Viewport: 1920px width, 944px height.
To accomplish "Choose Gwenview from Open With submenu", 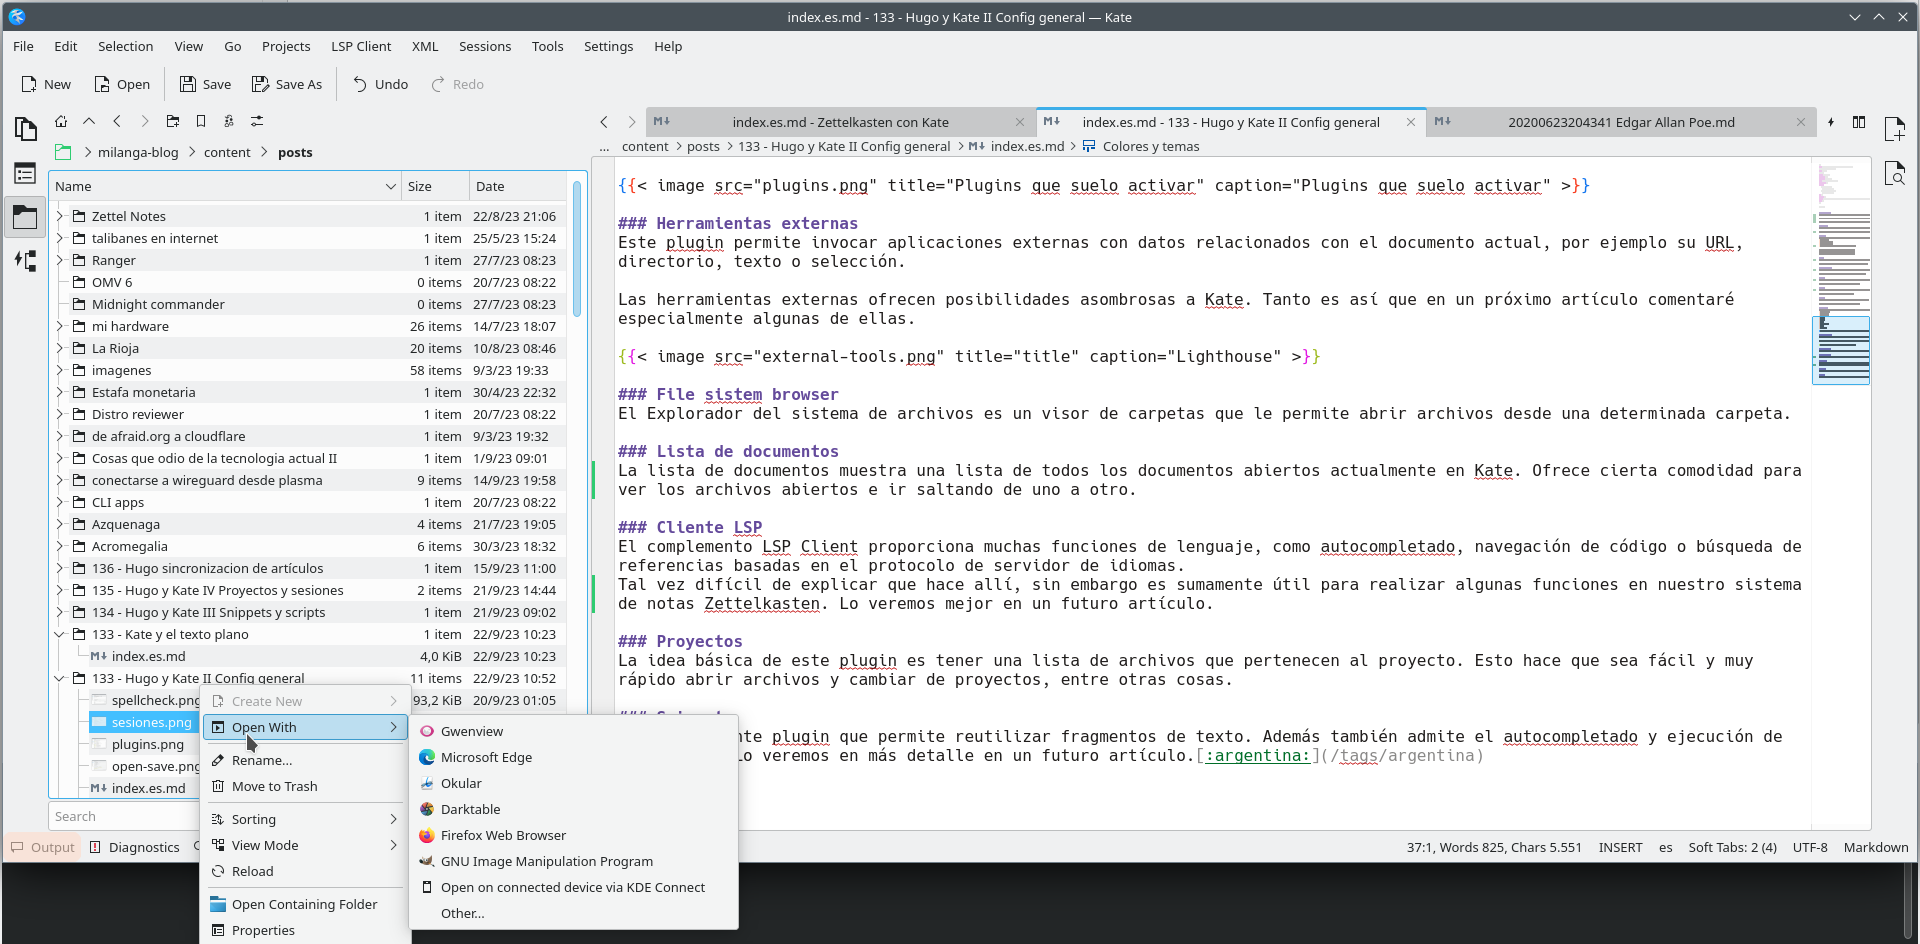I will tap(472, 731).
